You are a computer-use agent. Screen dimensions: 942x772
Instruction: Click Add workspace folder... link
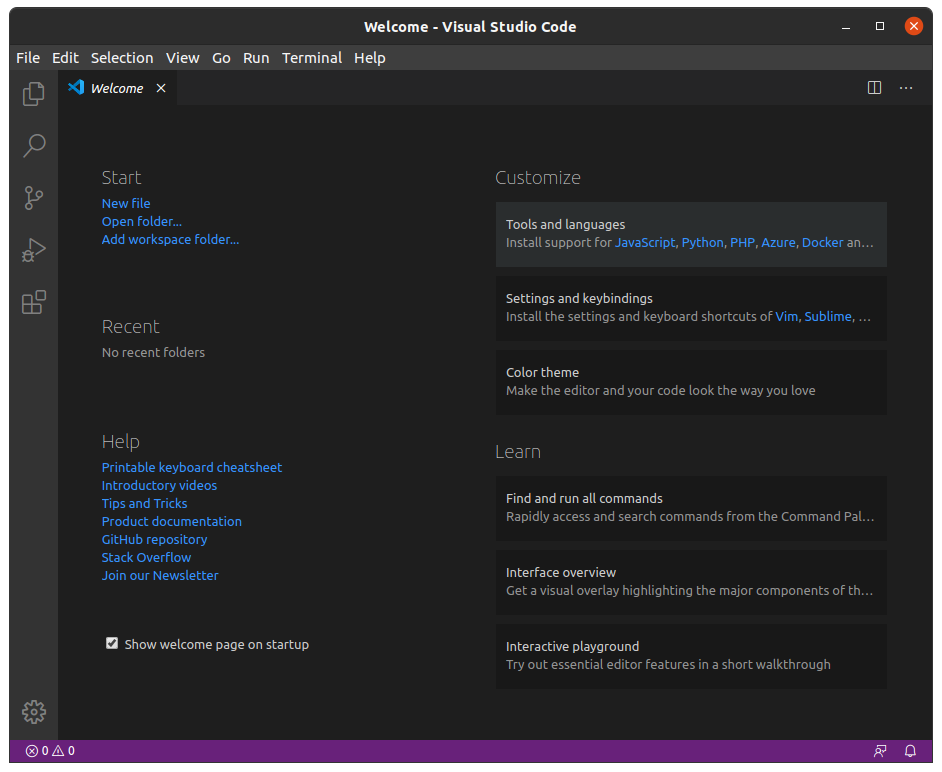point(171,240)
